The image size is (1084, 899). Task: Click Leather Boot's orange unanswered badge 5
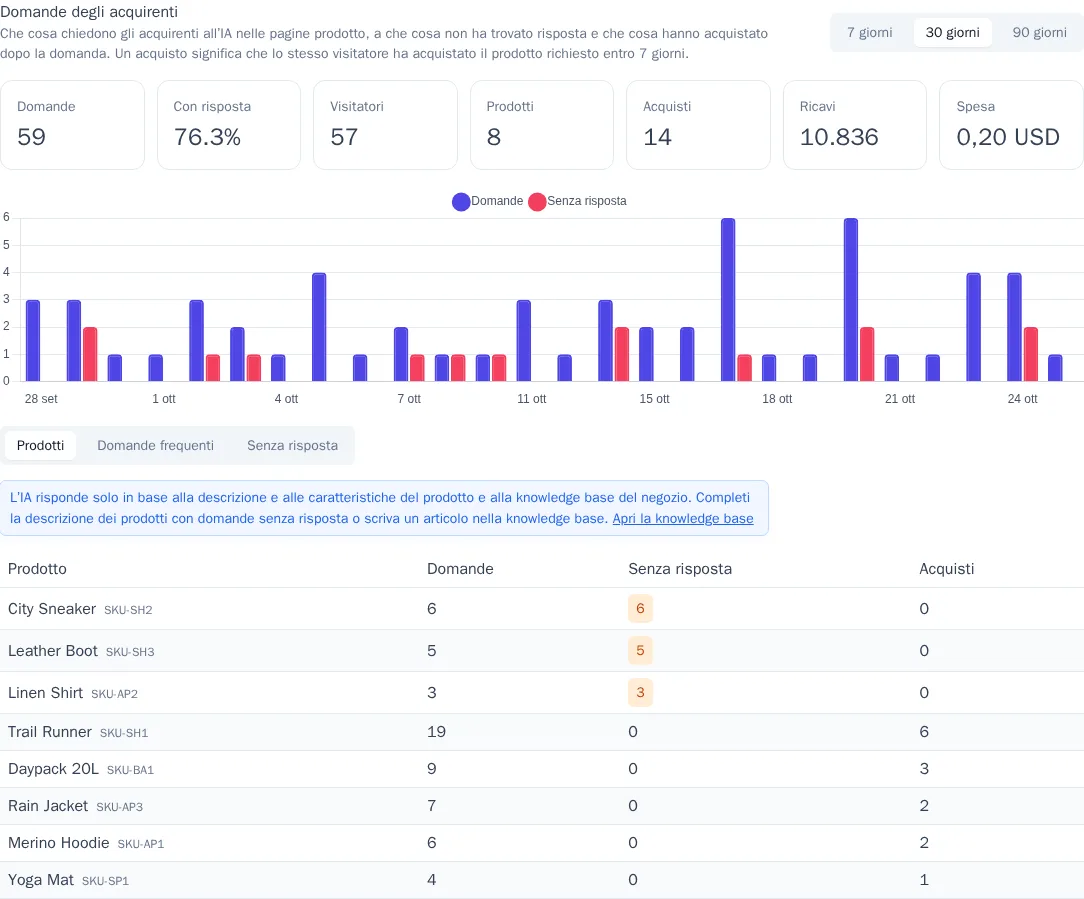pos(640,651)
